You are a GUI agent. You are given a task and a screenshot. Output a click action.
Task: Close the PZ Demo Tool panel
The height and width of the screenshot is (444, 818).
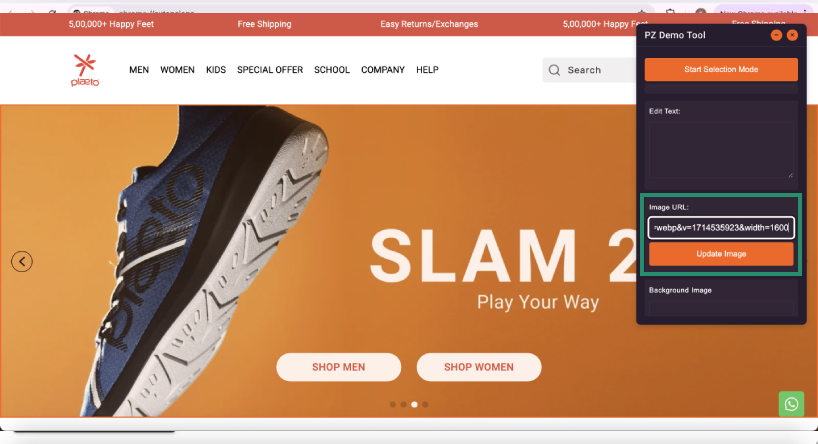click(x=792, y=35)
